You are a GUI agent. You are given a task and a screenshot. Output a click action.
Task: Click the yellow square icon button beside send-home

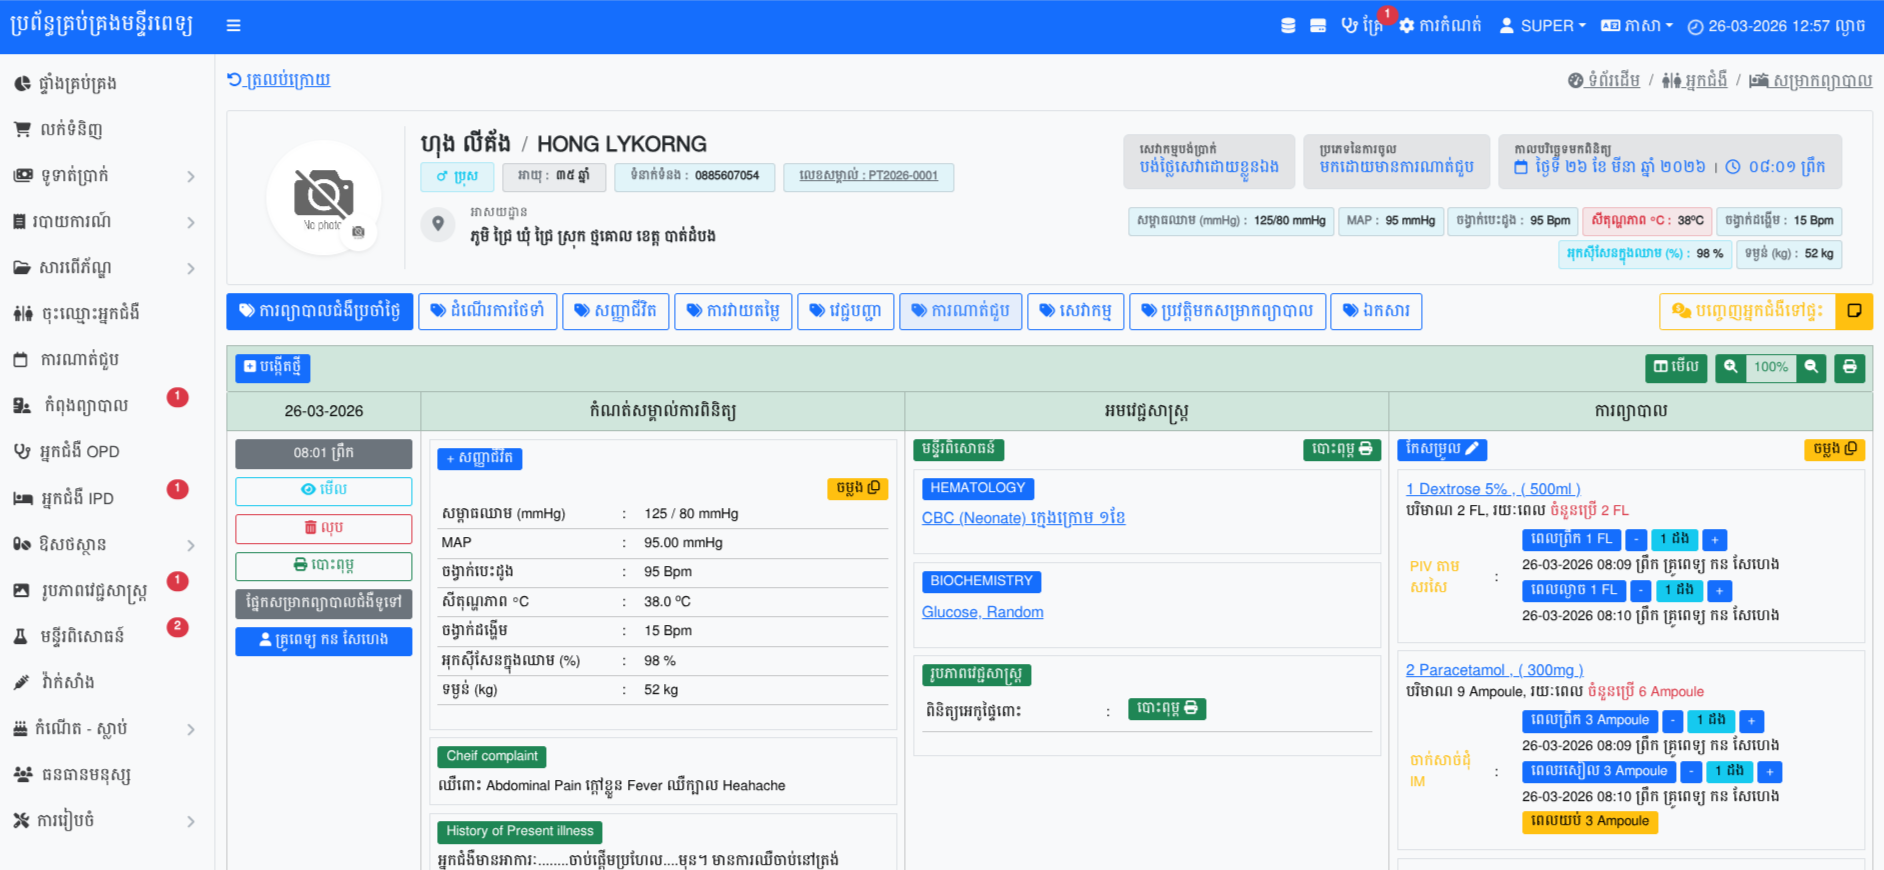(1854, 311)
